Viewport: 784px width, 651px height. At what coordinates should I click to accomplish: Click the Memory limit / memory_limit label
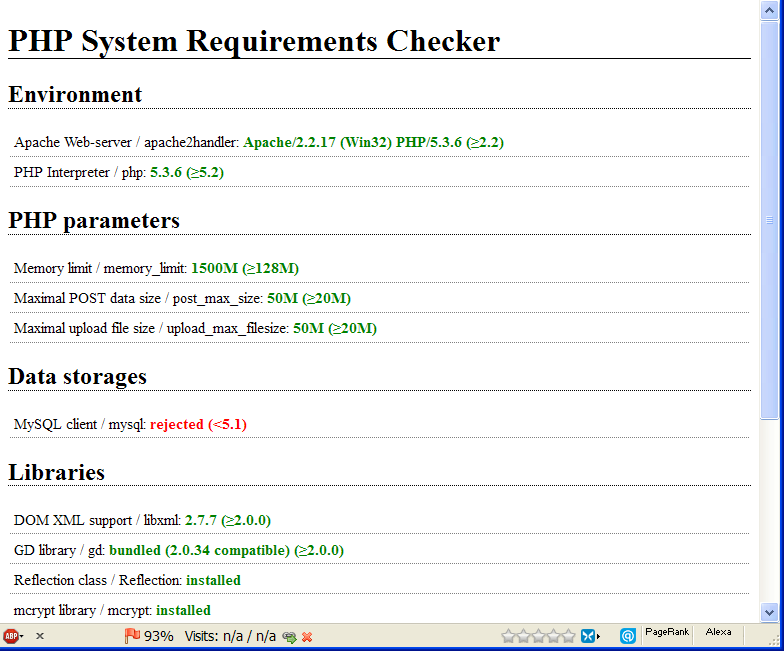point(100,268)
